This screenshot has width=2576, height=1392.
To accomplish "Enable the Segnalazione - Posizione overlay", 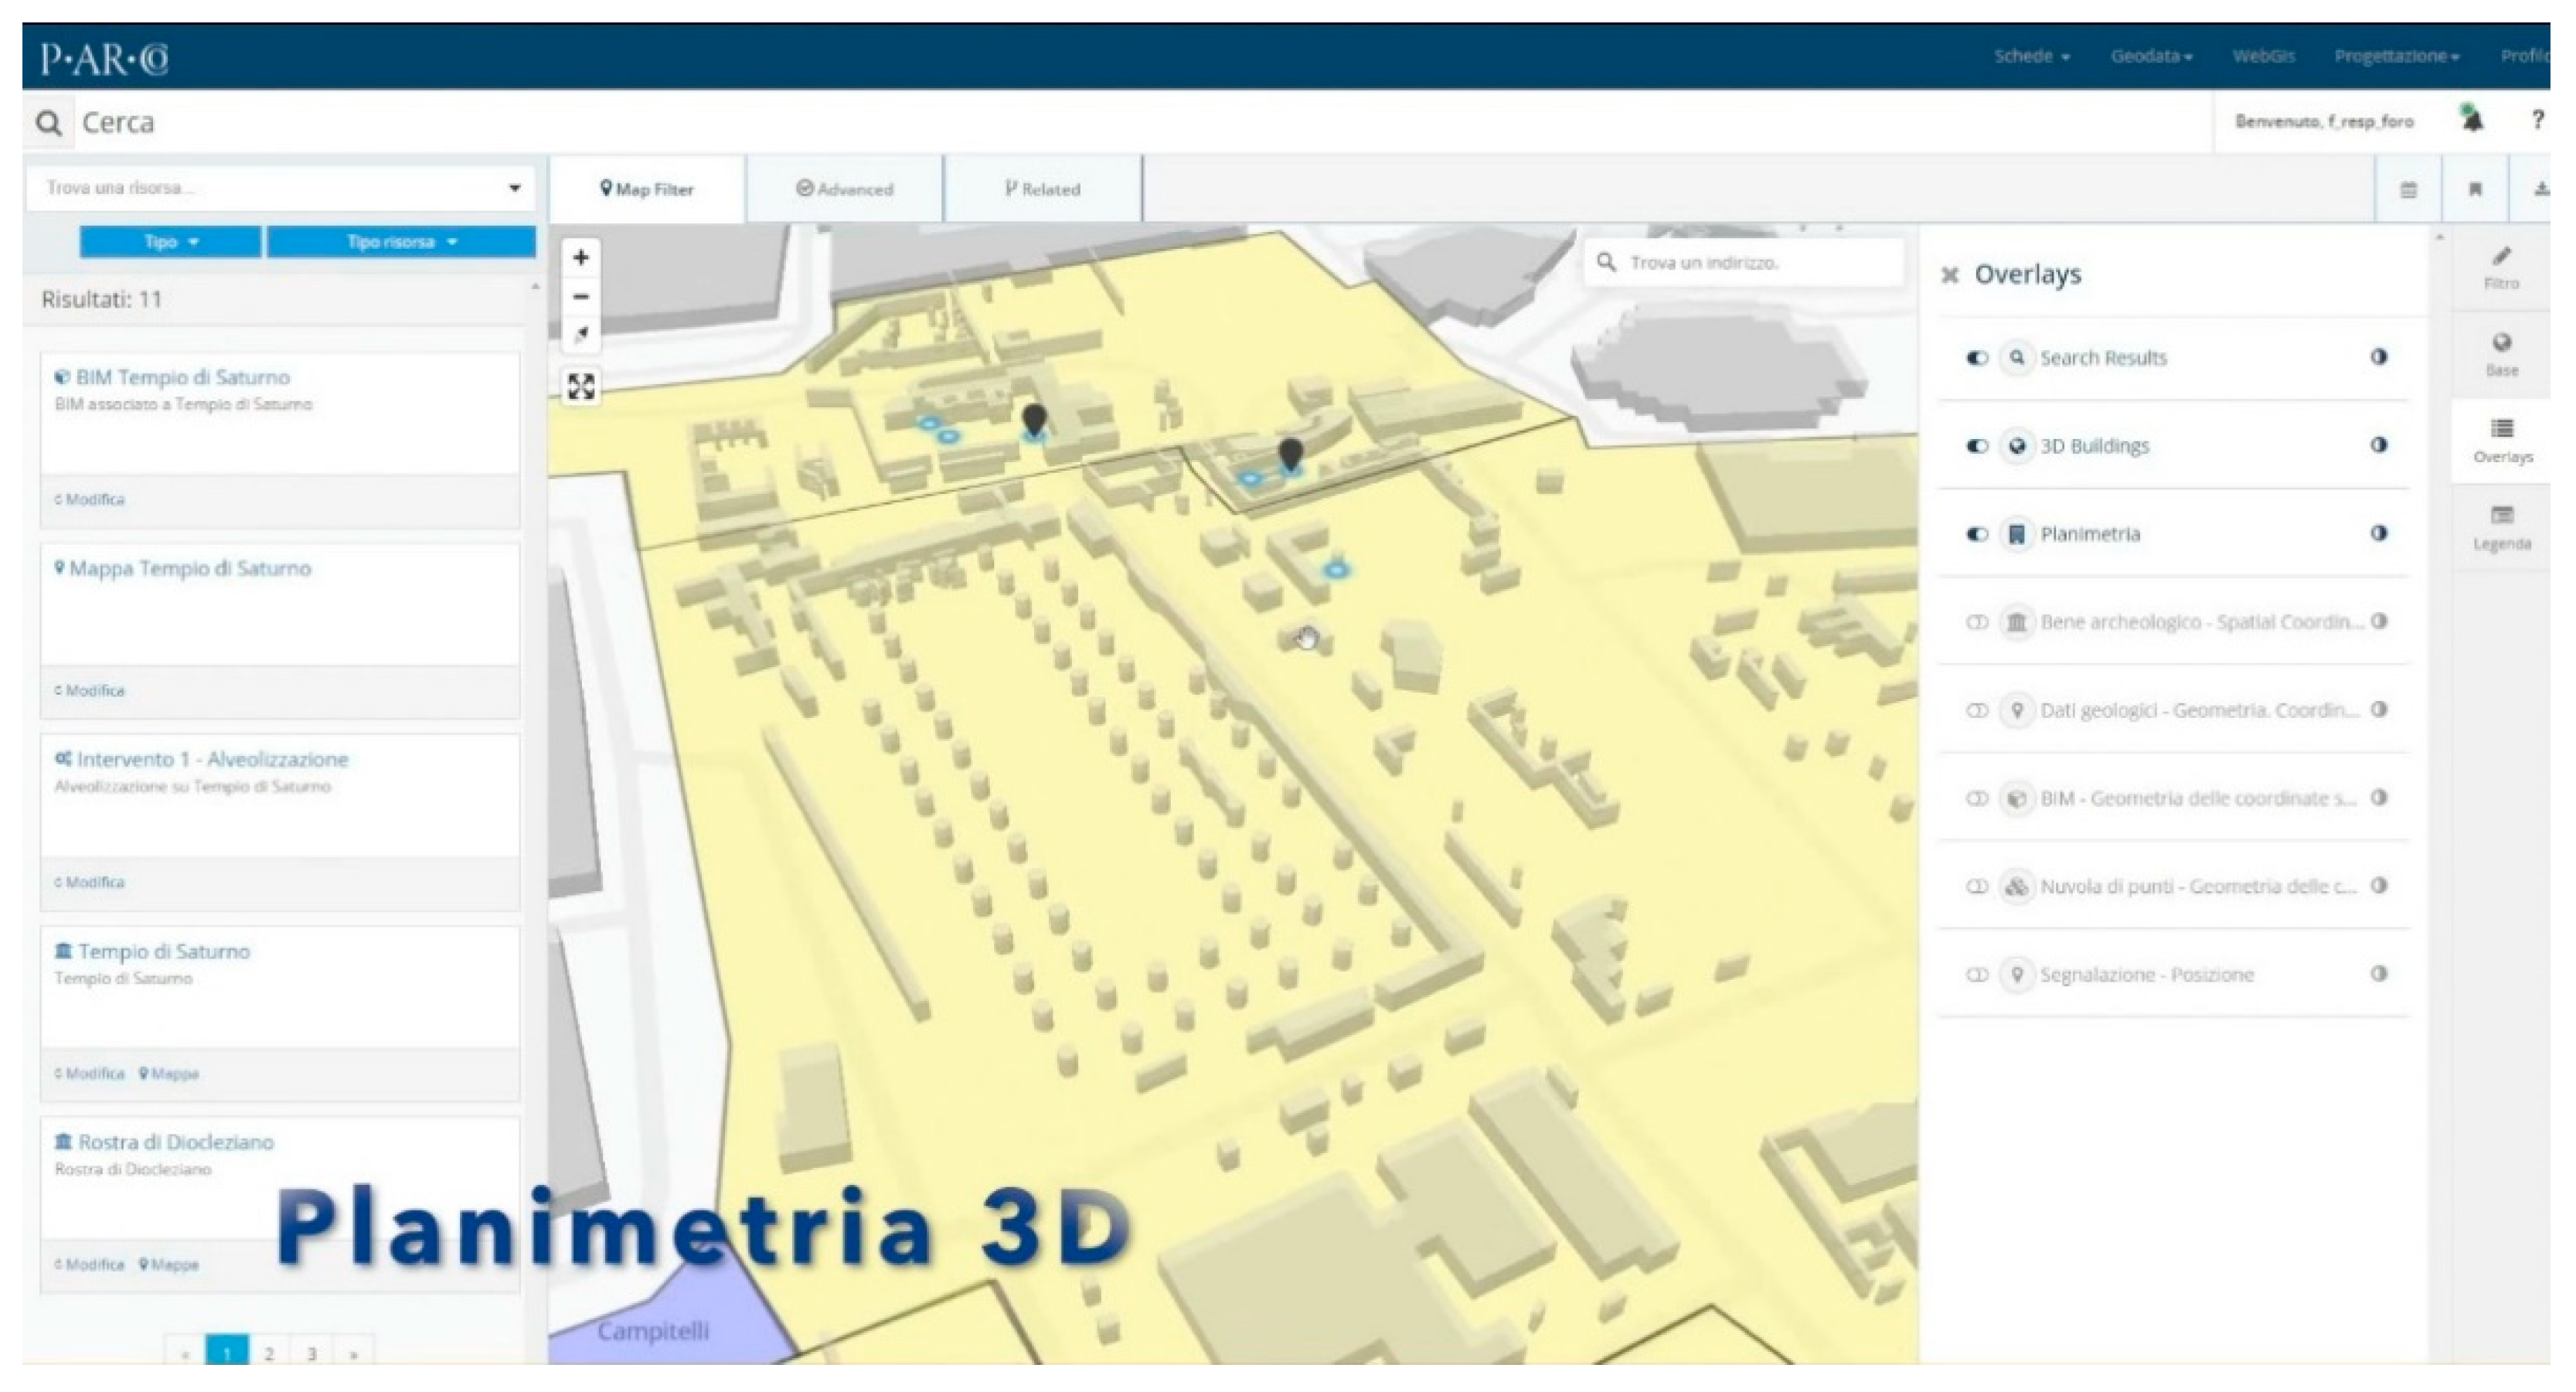I will pos(1976,975).
